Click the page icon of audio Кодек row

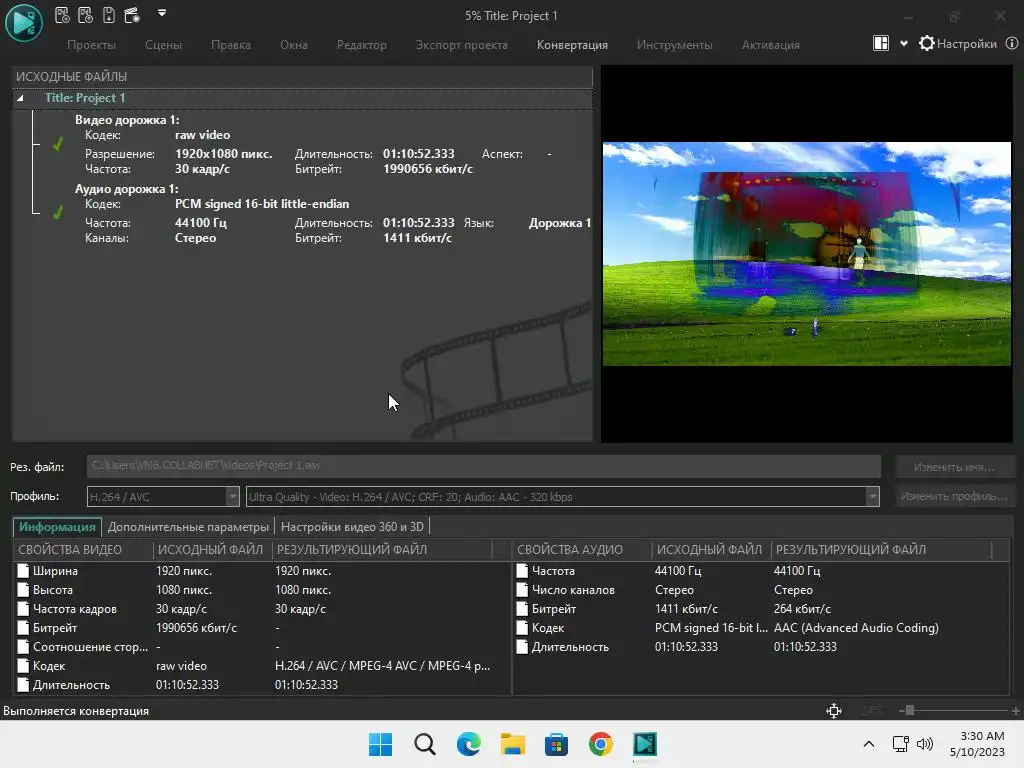tap(522, 628)
